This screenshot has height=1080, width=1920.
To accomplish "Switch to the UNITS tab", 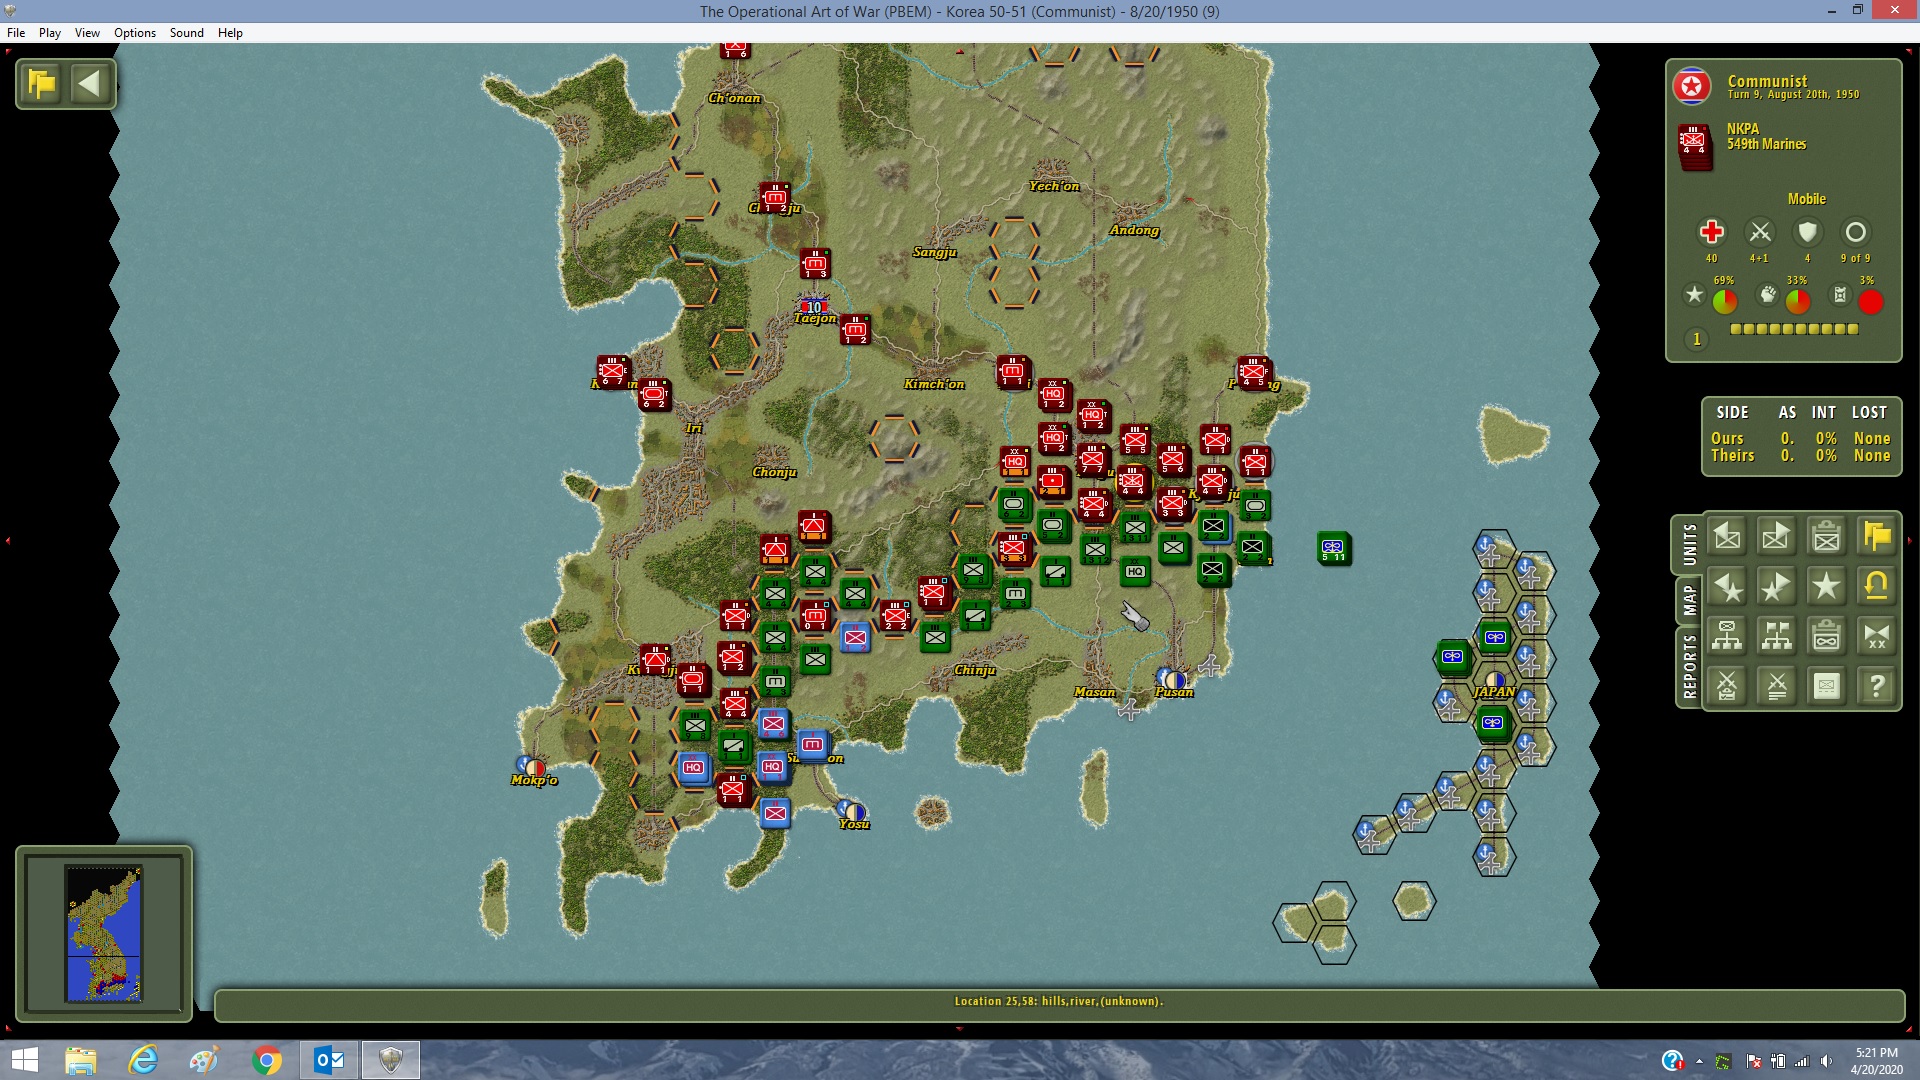I will point(1689,545).
